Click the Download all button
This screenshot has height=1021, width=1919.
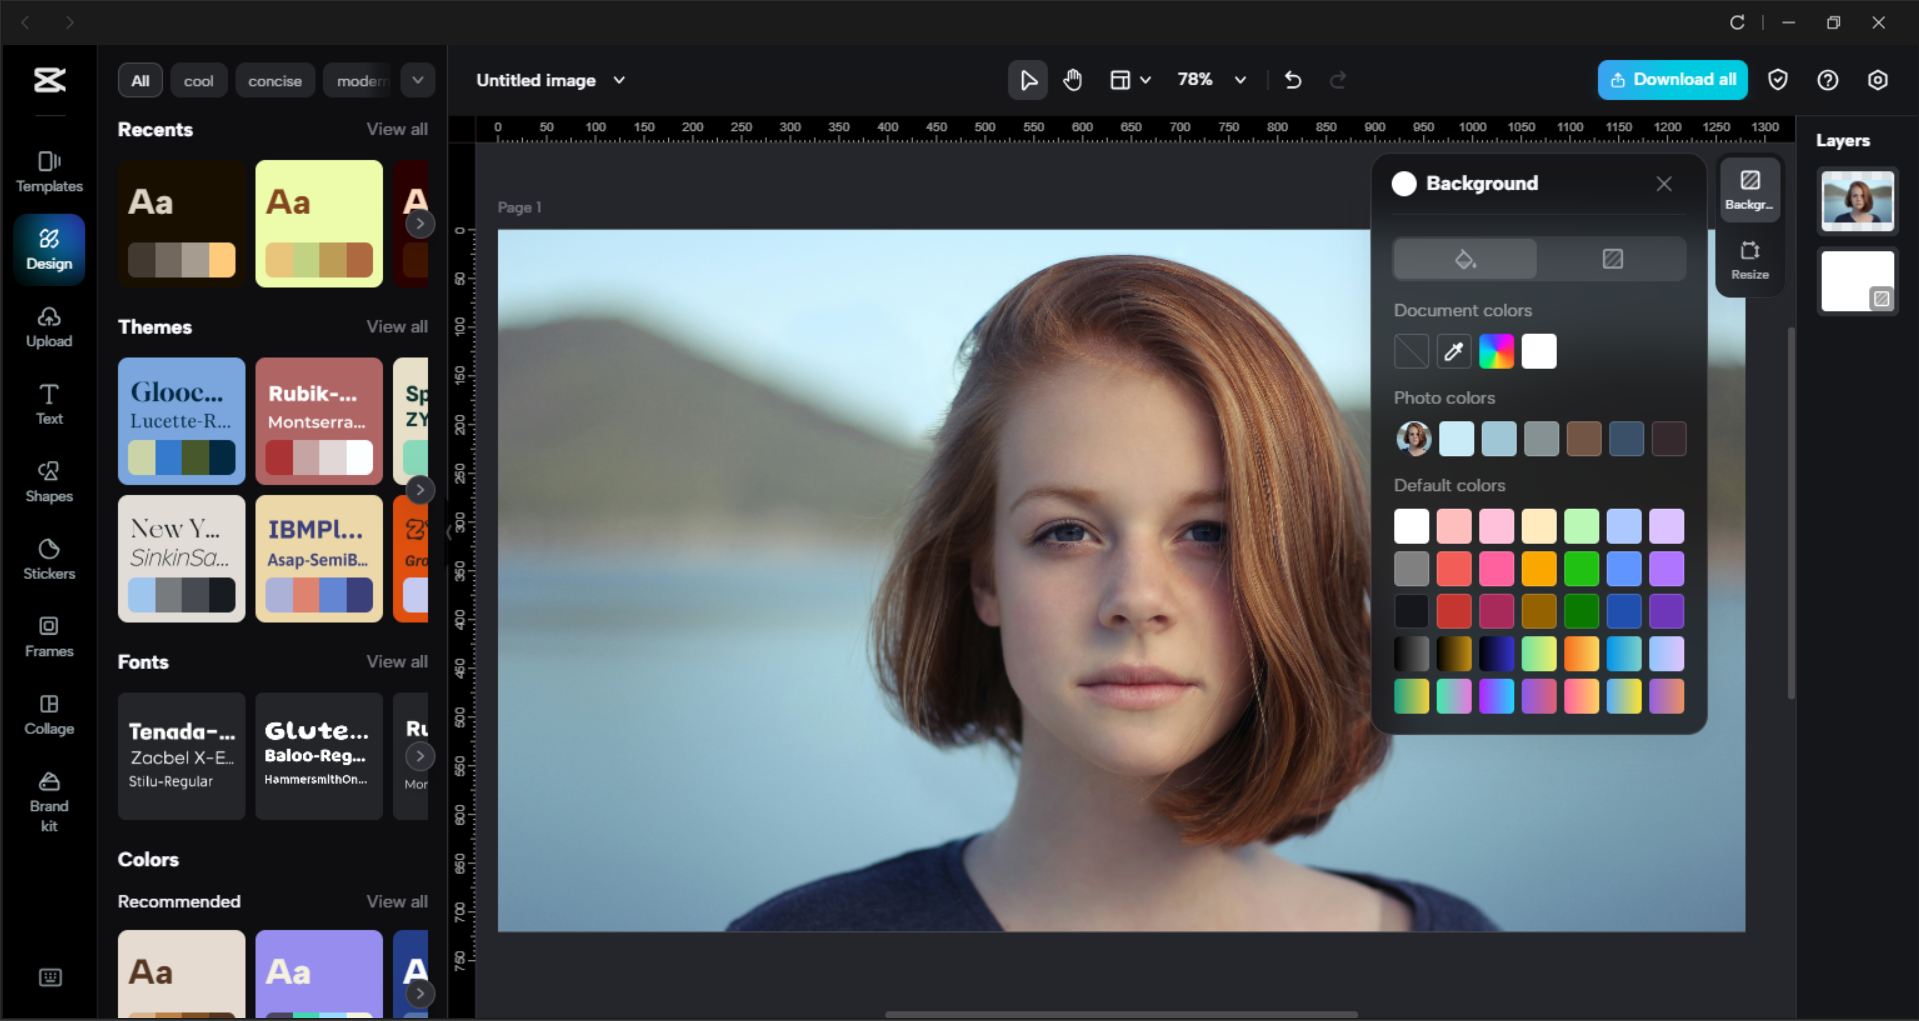tap(1672, 79)
